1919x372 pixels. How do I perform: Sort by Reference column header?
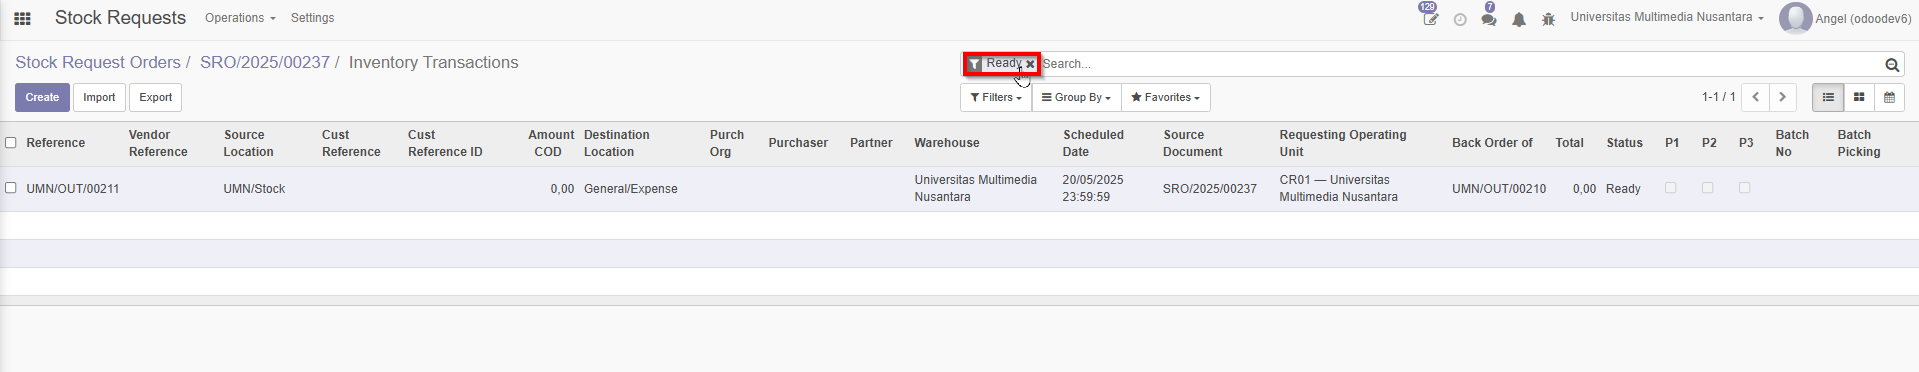tap(56, 143)
